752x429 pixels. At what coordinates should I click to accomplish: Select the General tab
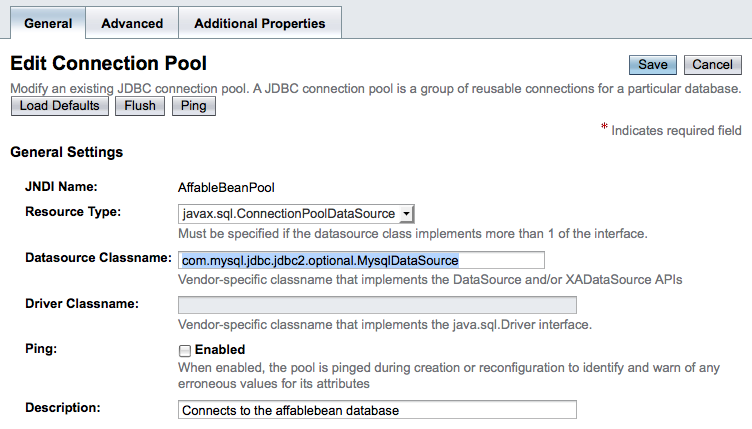[48, 23]
